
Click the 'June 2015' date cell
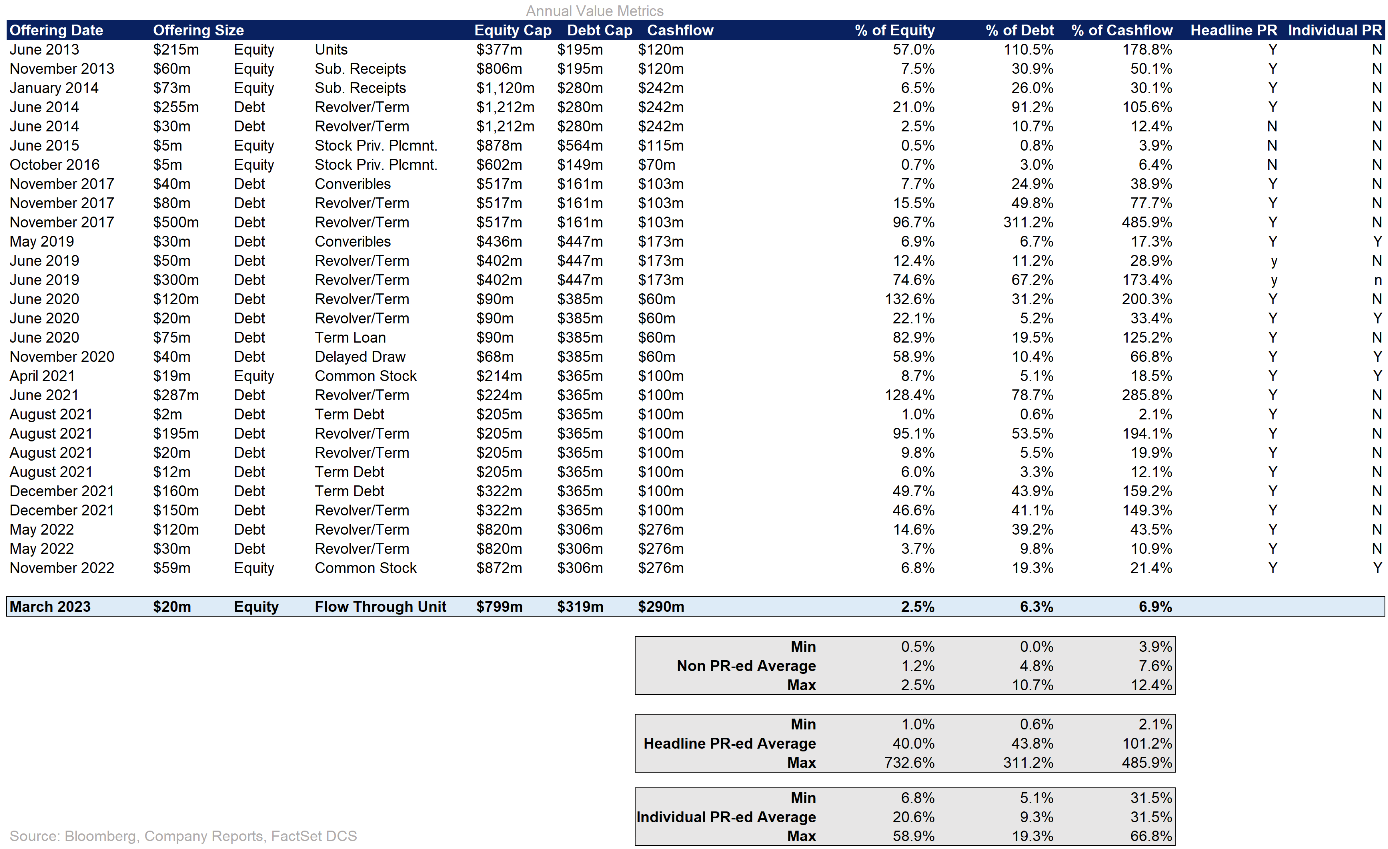click(x=44, y=145)
